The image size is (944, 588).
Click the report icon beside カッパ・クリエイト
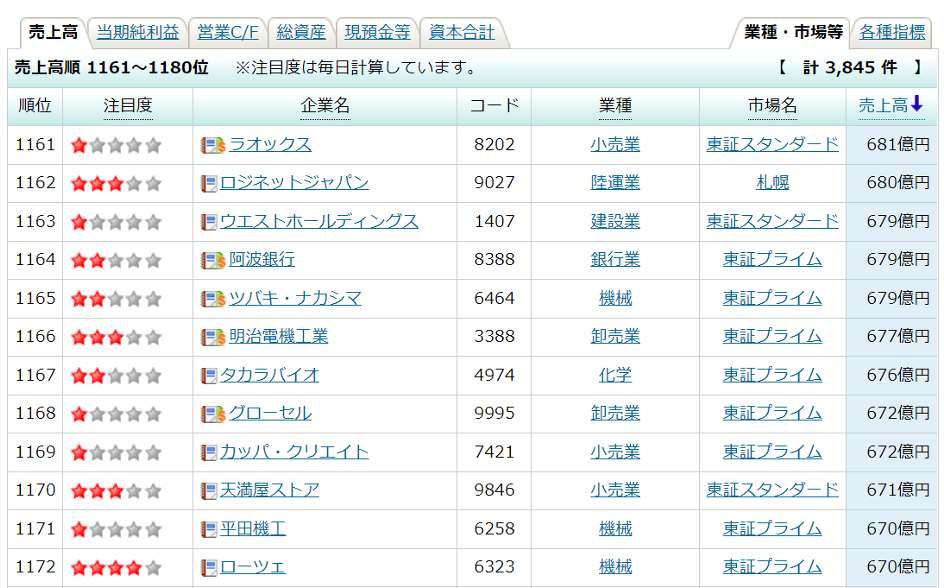click(x=208, y=453)
